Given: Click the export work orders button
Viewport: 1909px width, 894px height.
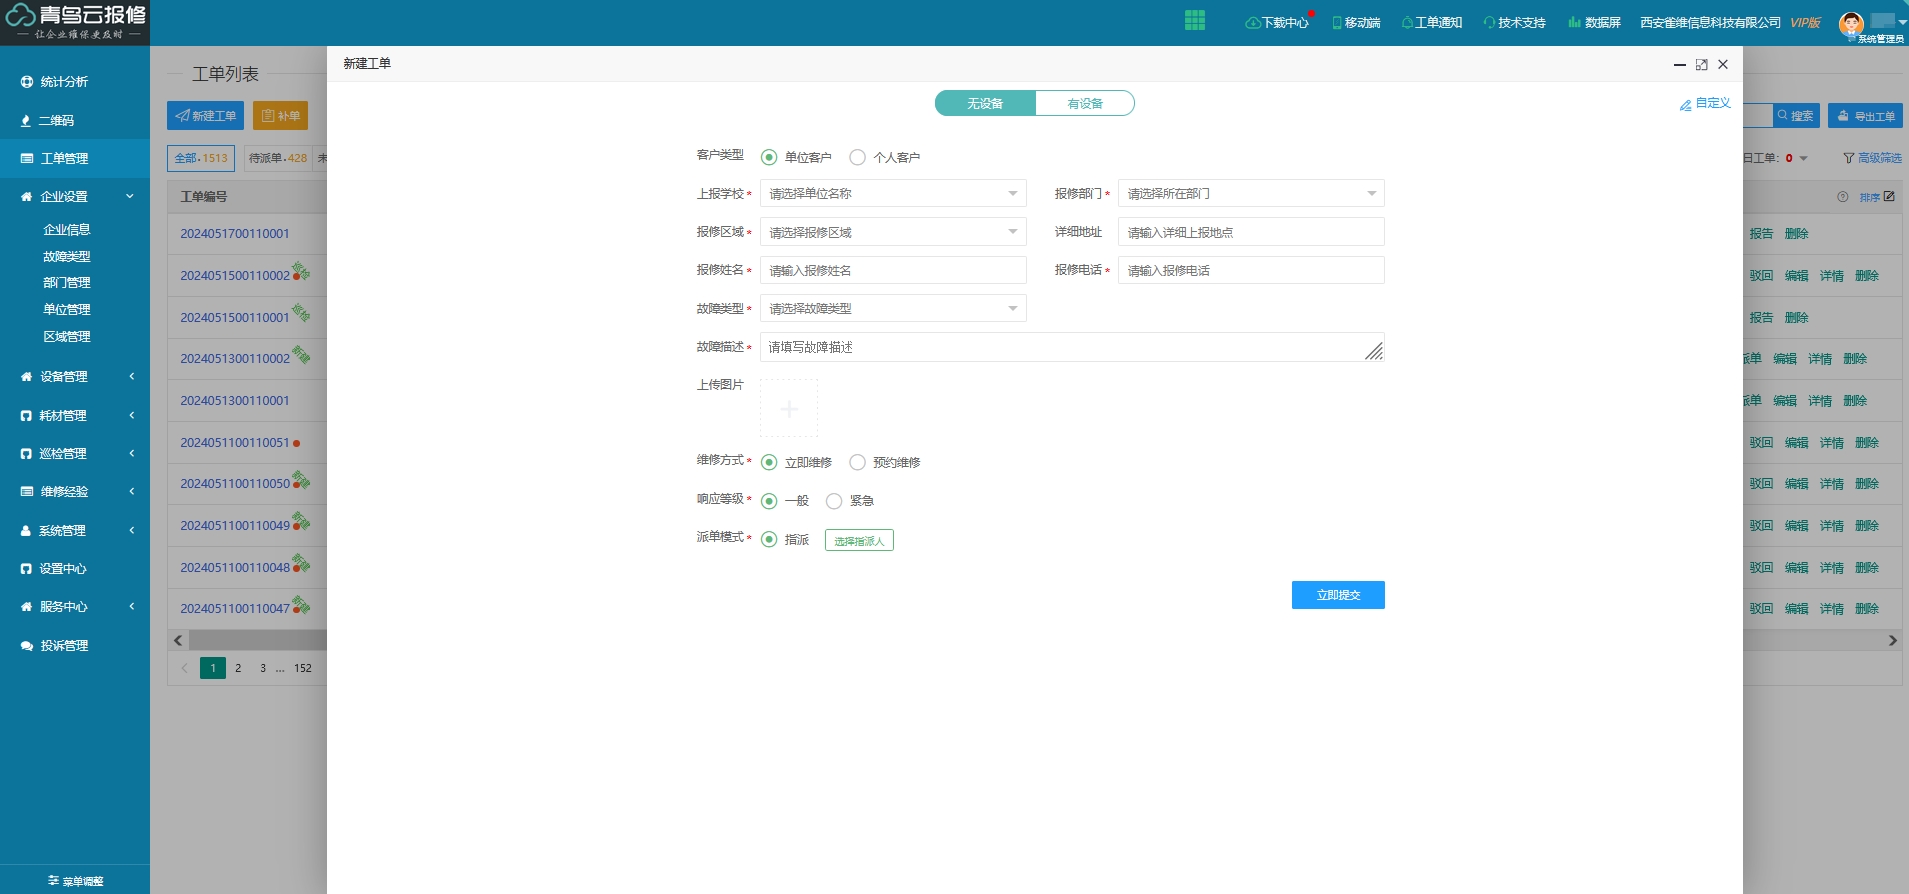Looking at the screenshot, I should pyautogui.click(x=1866, y=115).
